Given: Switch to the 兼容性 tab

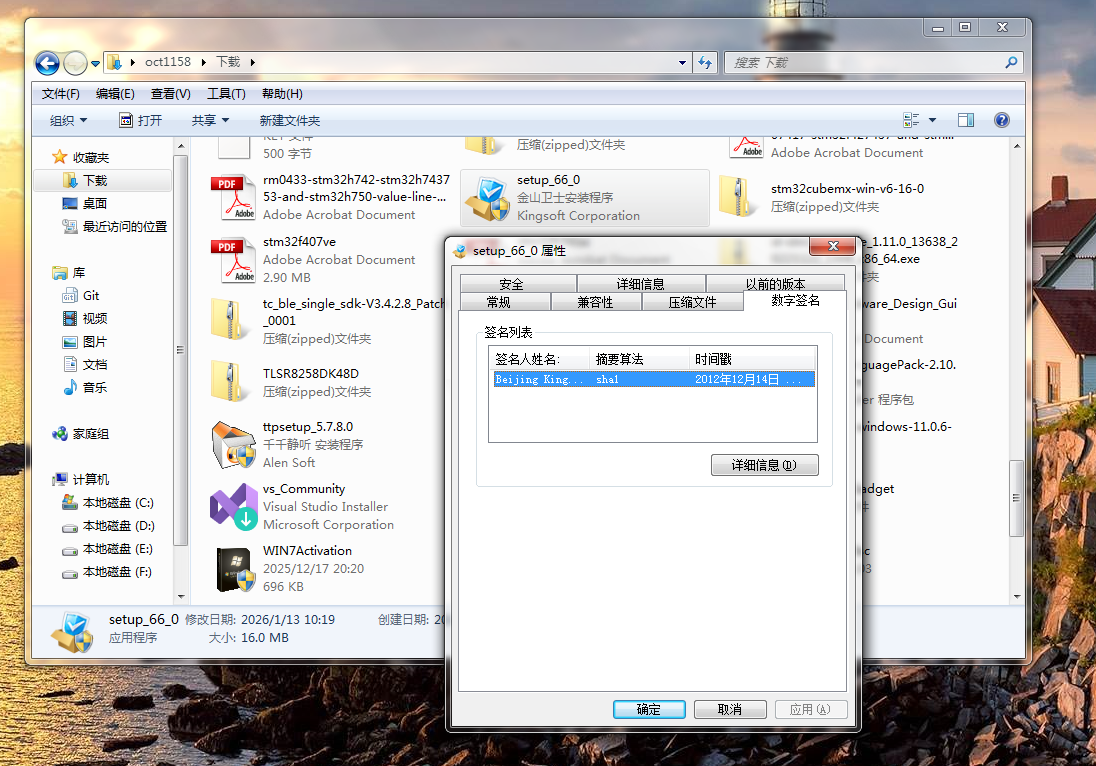Looking at the screenshot, I should point(595,302).
